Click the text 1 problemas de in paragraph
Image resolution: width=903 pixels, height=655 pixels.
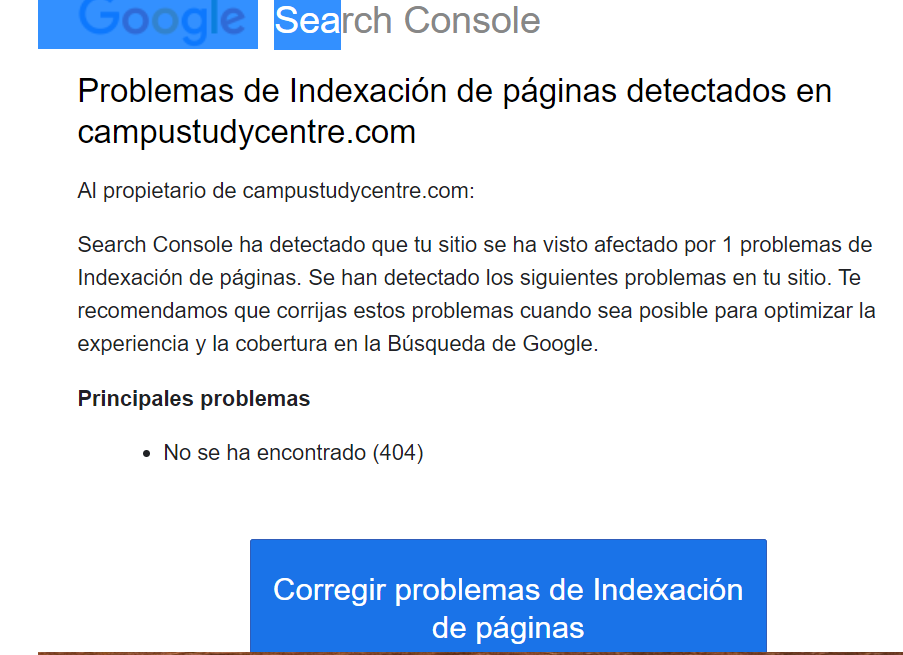(x=797, y=245)
